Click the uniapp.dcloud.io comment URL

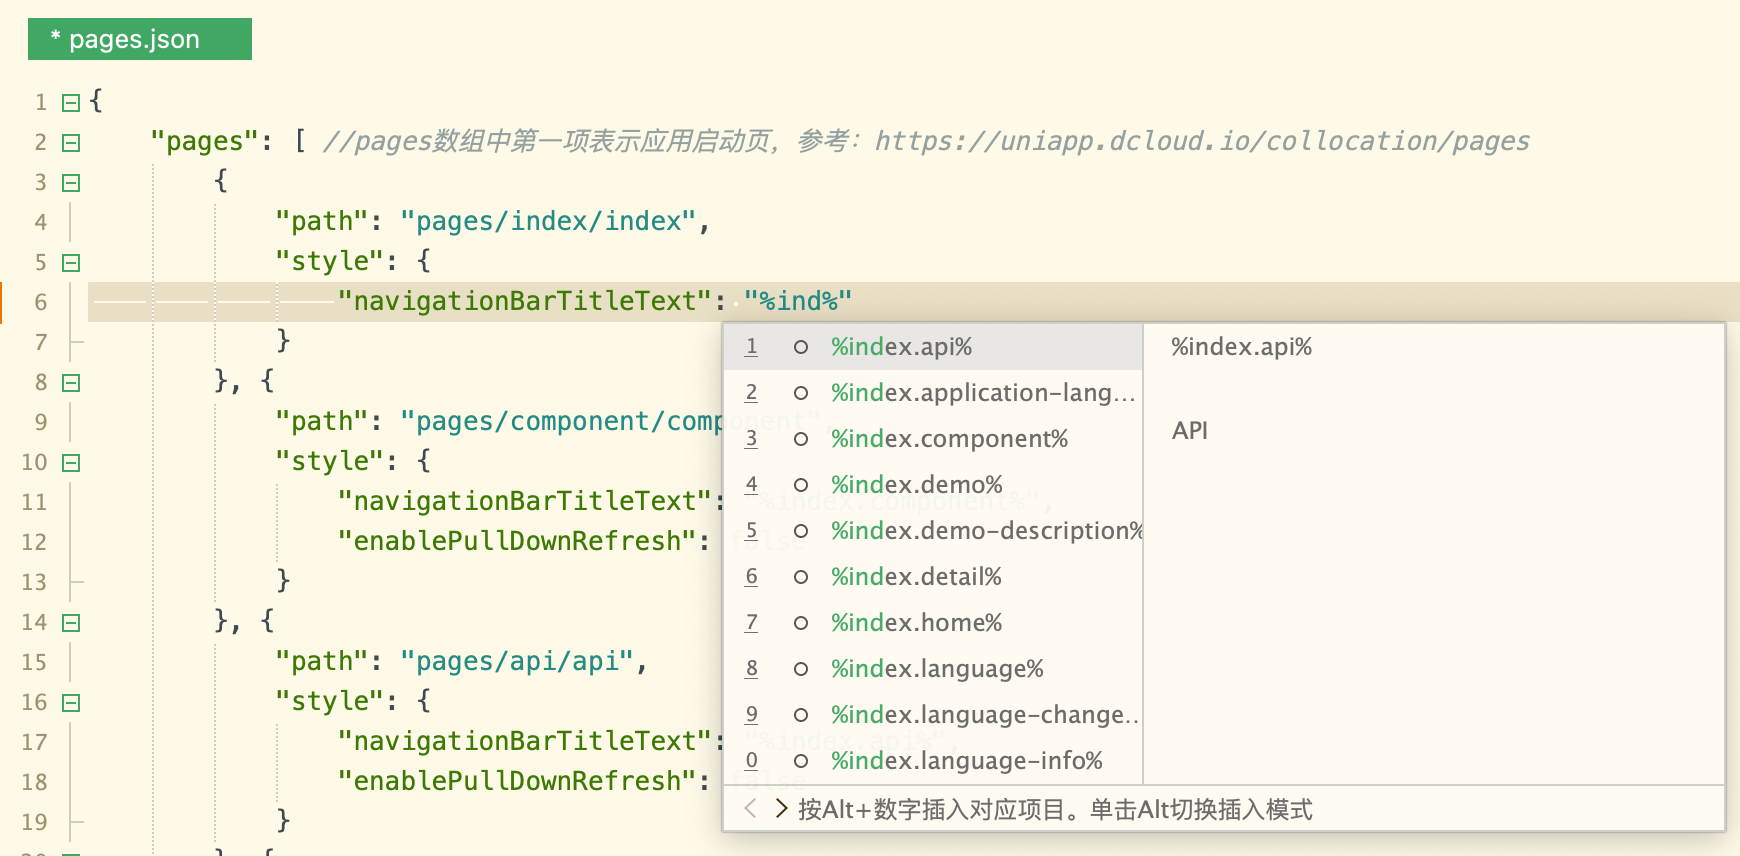tap(1202, 141)
